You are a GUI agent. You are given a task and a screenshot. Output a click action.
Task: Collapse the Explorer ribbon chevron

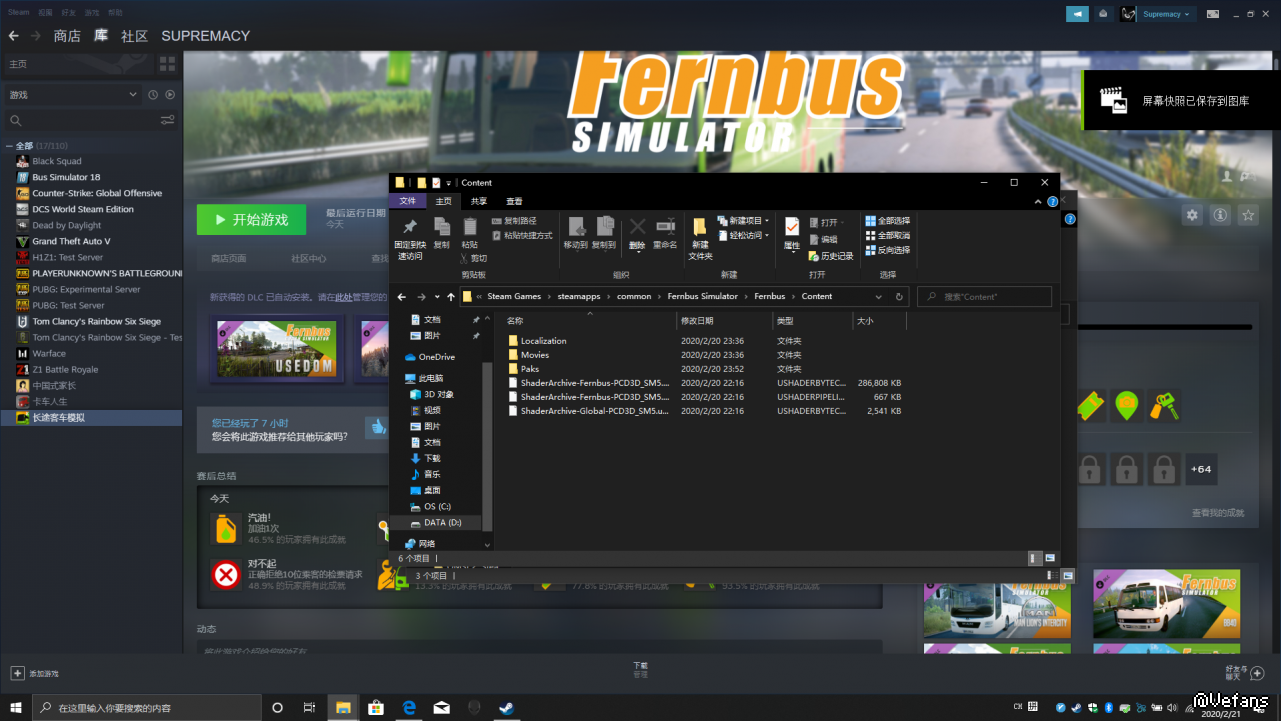tap(1037, 202)
